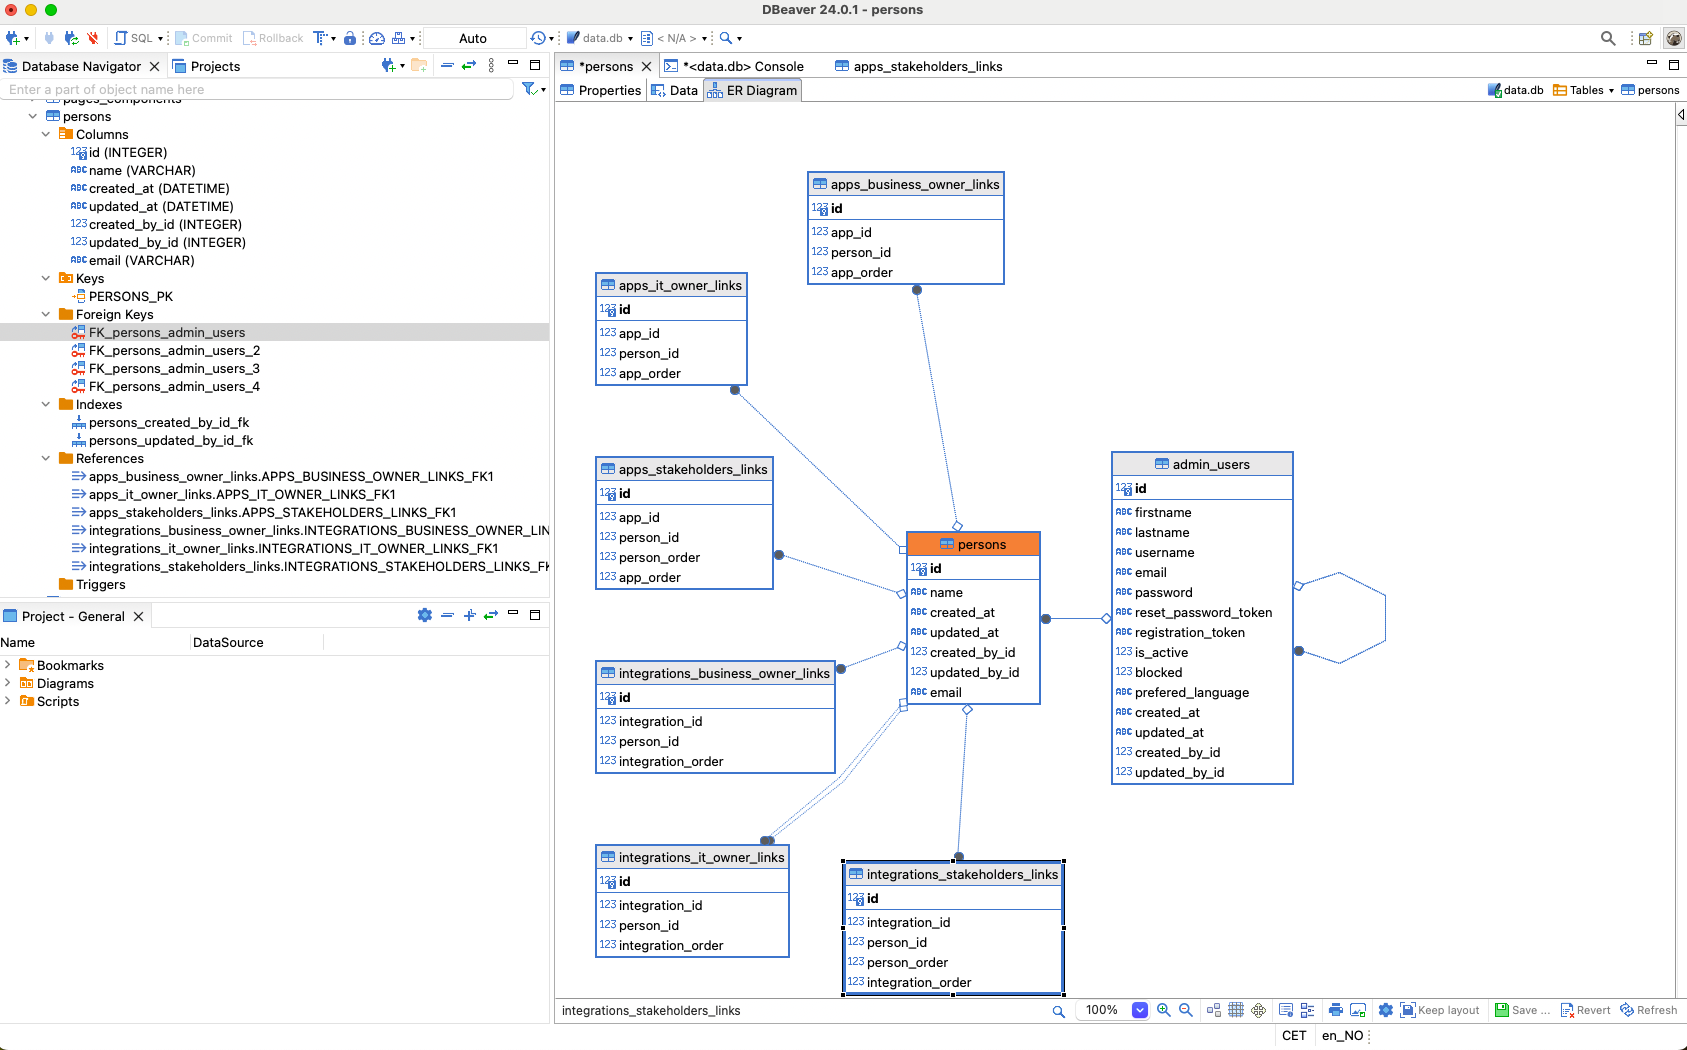Zoom in on the ER diagram

1163,1010
